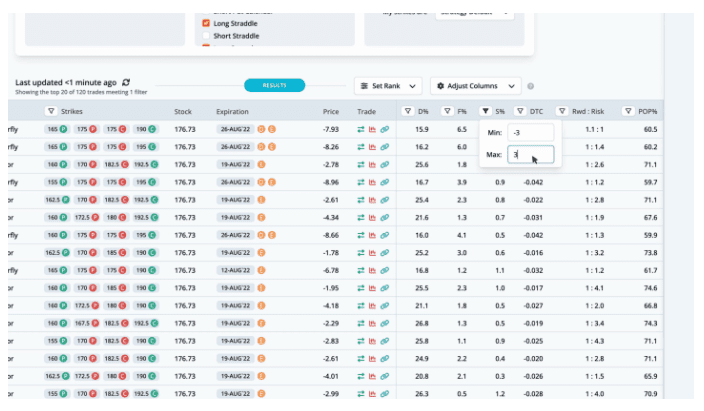
Task: Click trade arrows icon in -7.93 row
Action: pos(361,129)
